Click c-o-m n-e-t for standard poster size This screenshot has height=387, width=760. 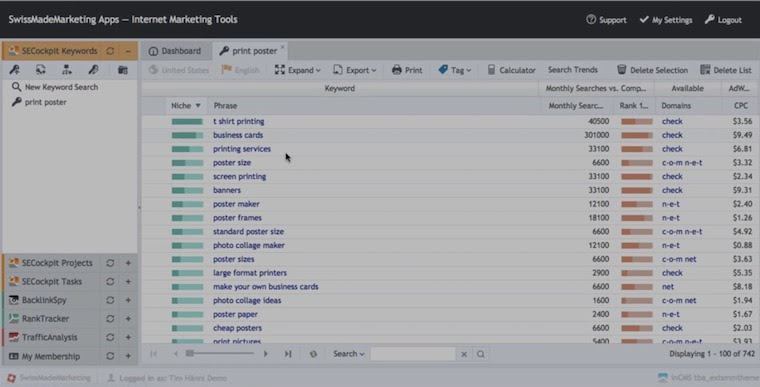tap(682, 232)
